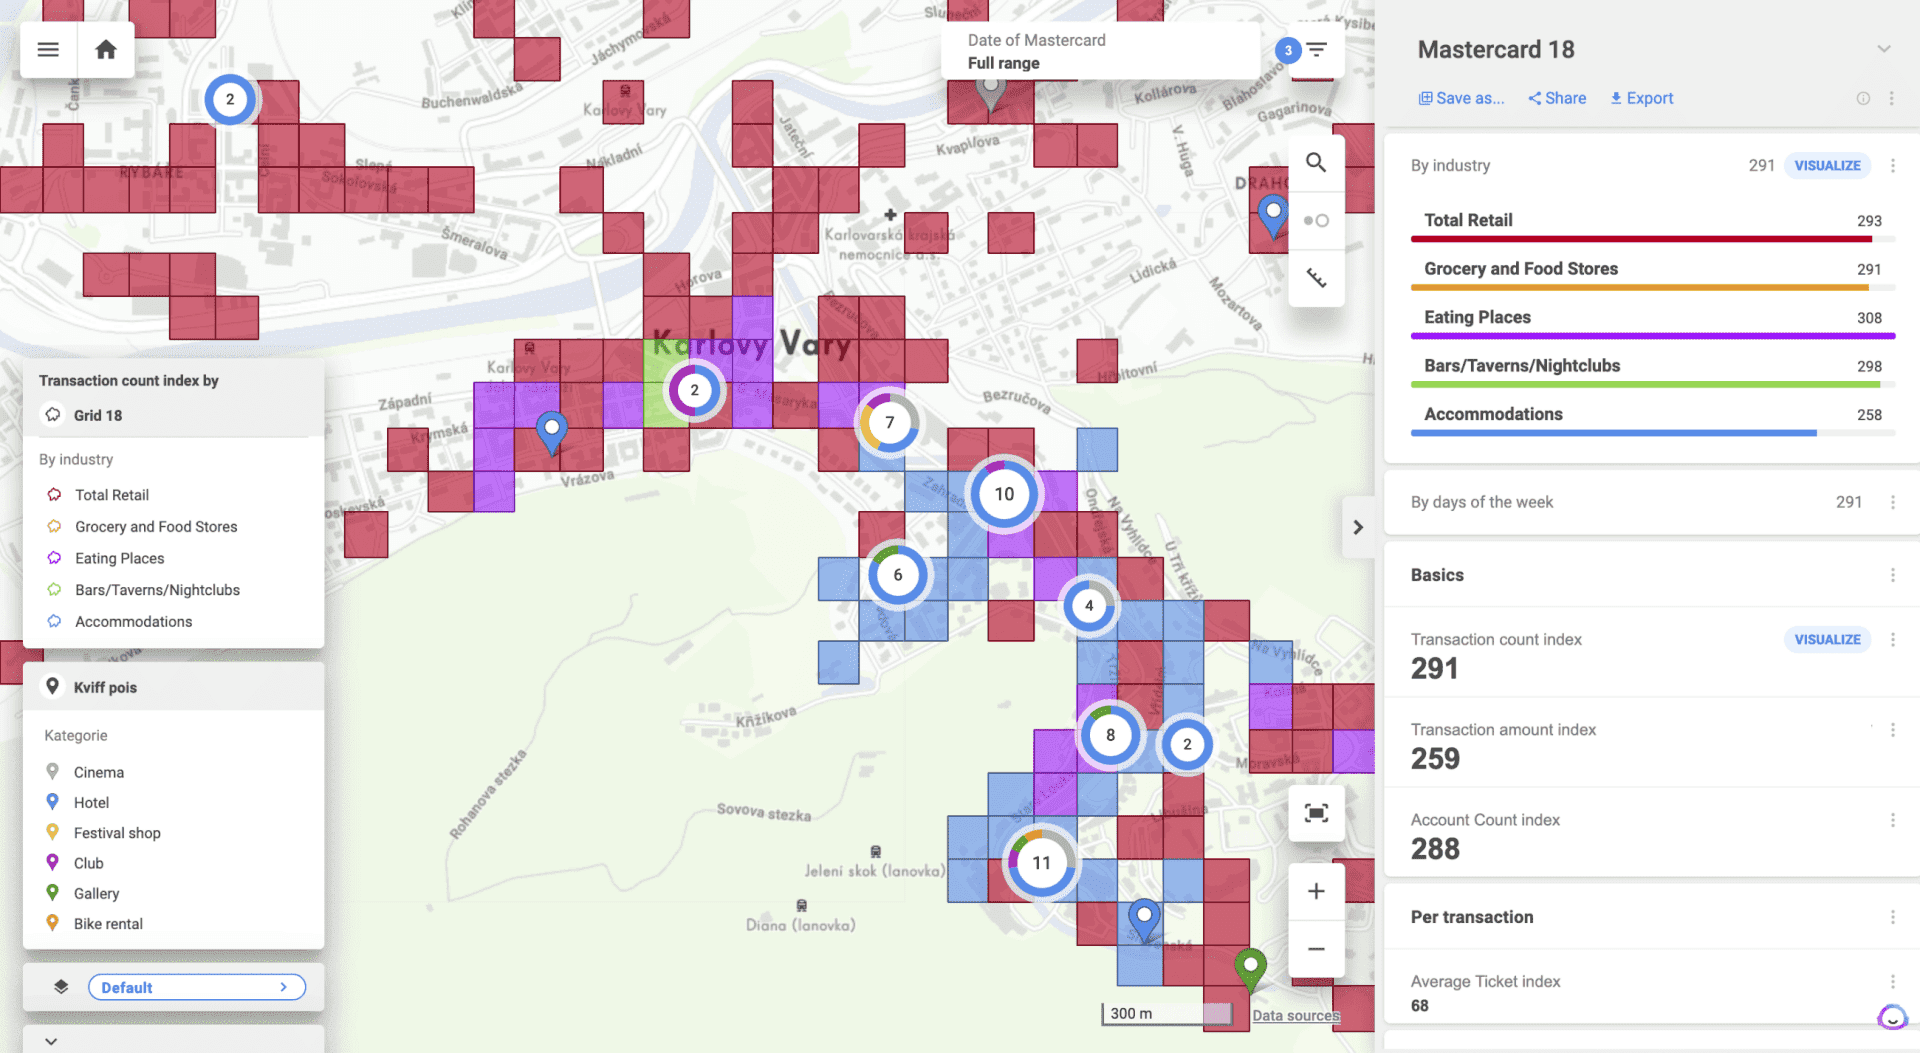Click VISUALIZE for Transaction count index
The width and height of the screenshot is (1920, 1053).
[1827, 639]
